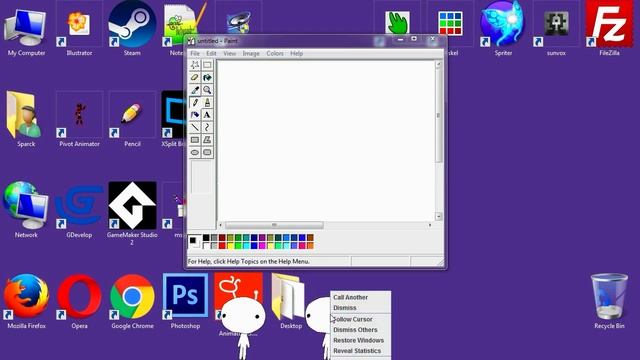Select the Sparck user folder icon
The width and height of the screenshot is (640, 360).
(x=26, y=119)
